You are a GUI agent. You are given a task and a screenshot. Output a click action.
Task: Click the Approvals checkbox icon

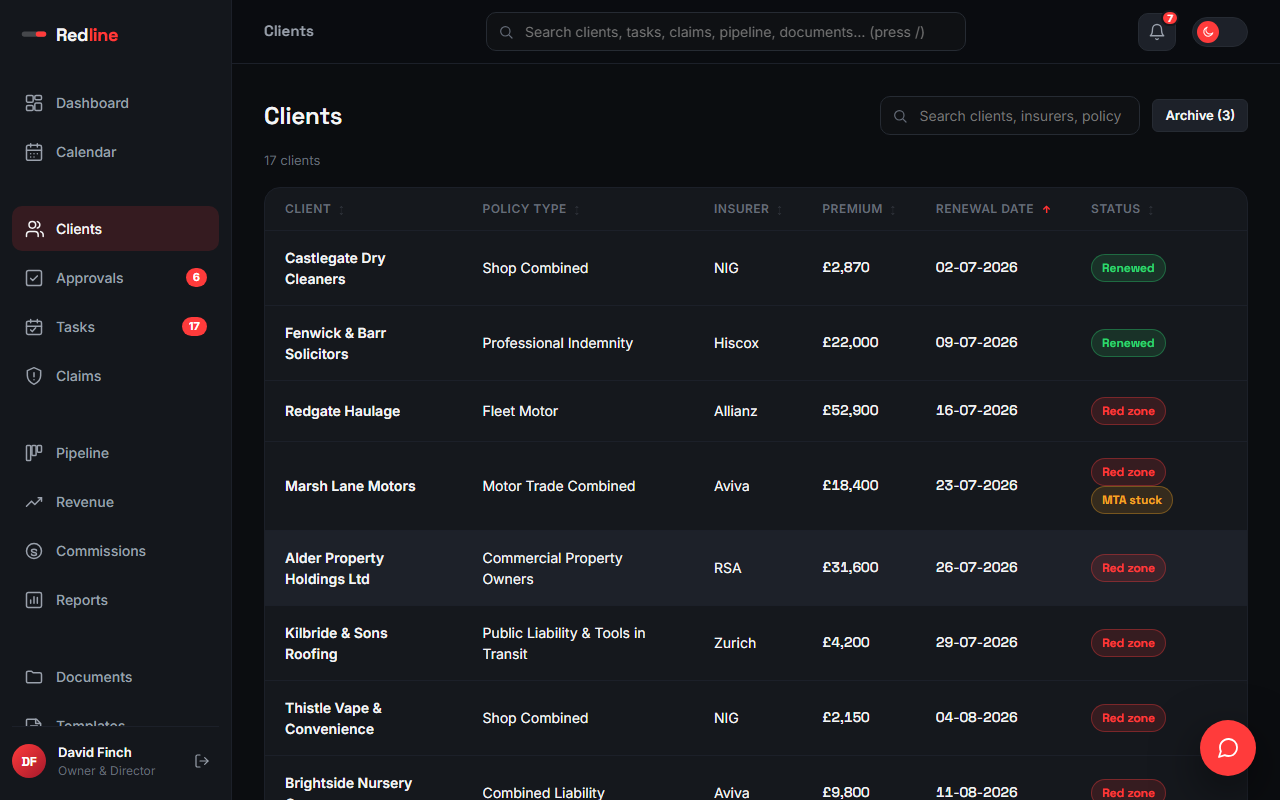coord(34,278)
